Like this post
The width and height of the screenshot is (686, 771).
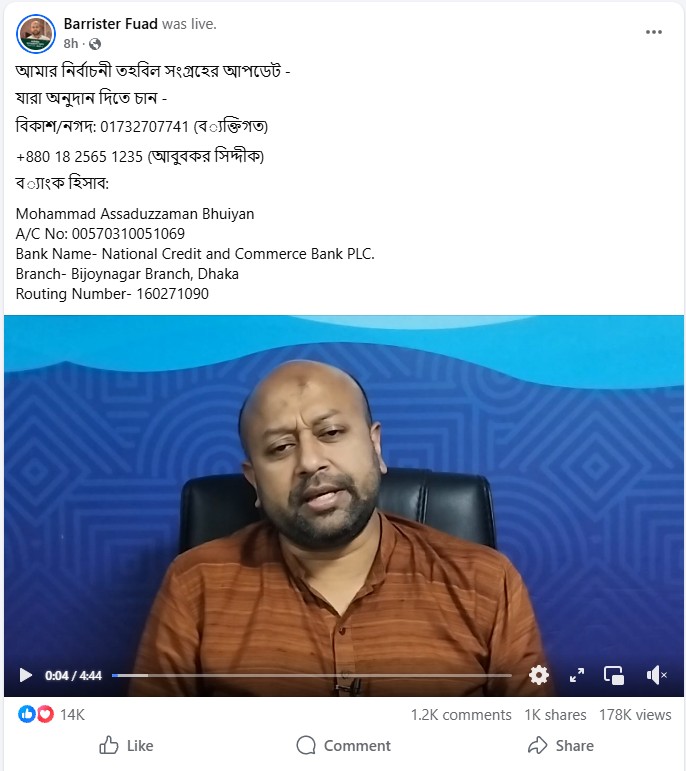tap(126, 745)
